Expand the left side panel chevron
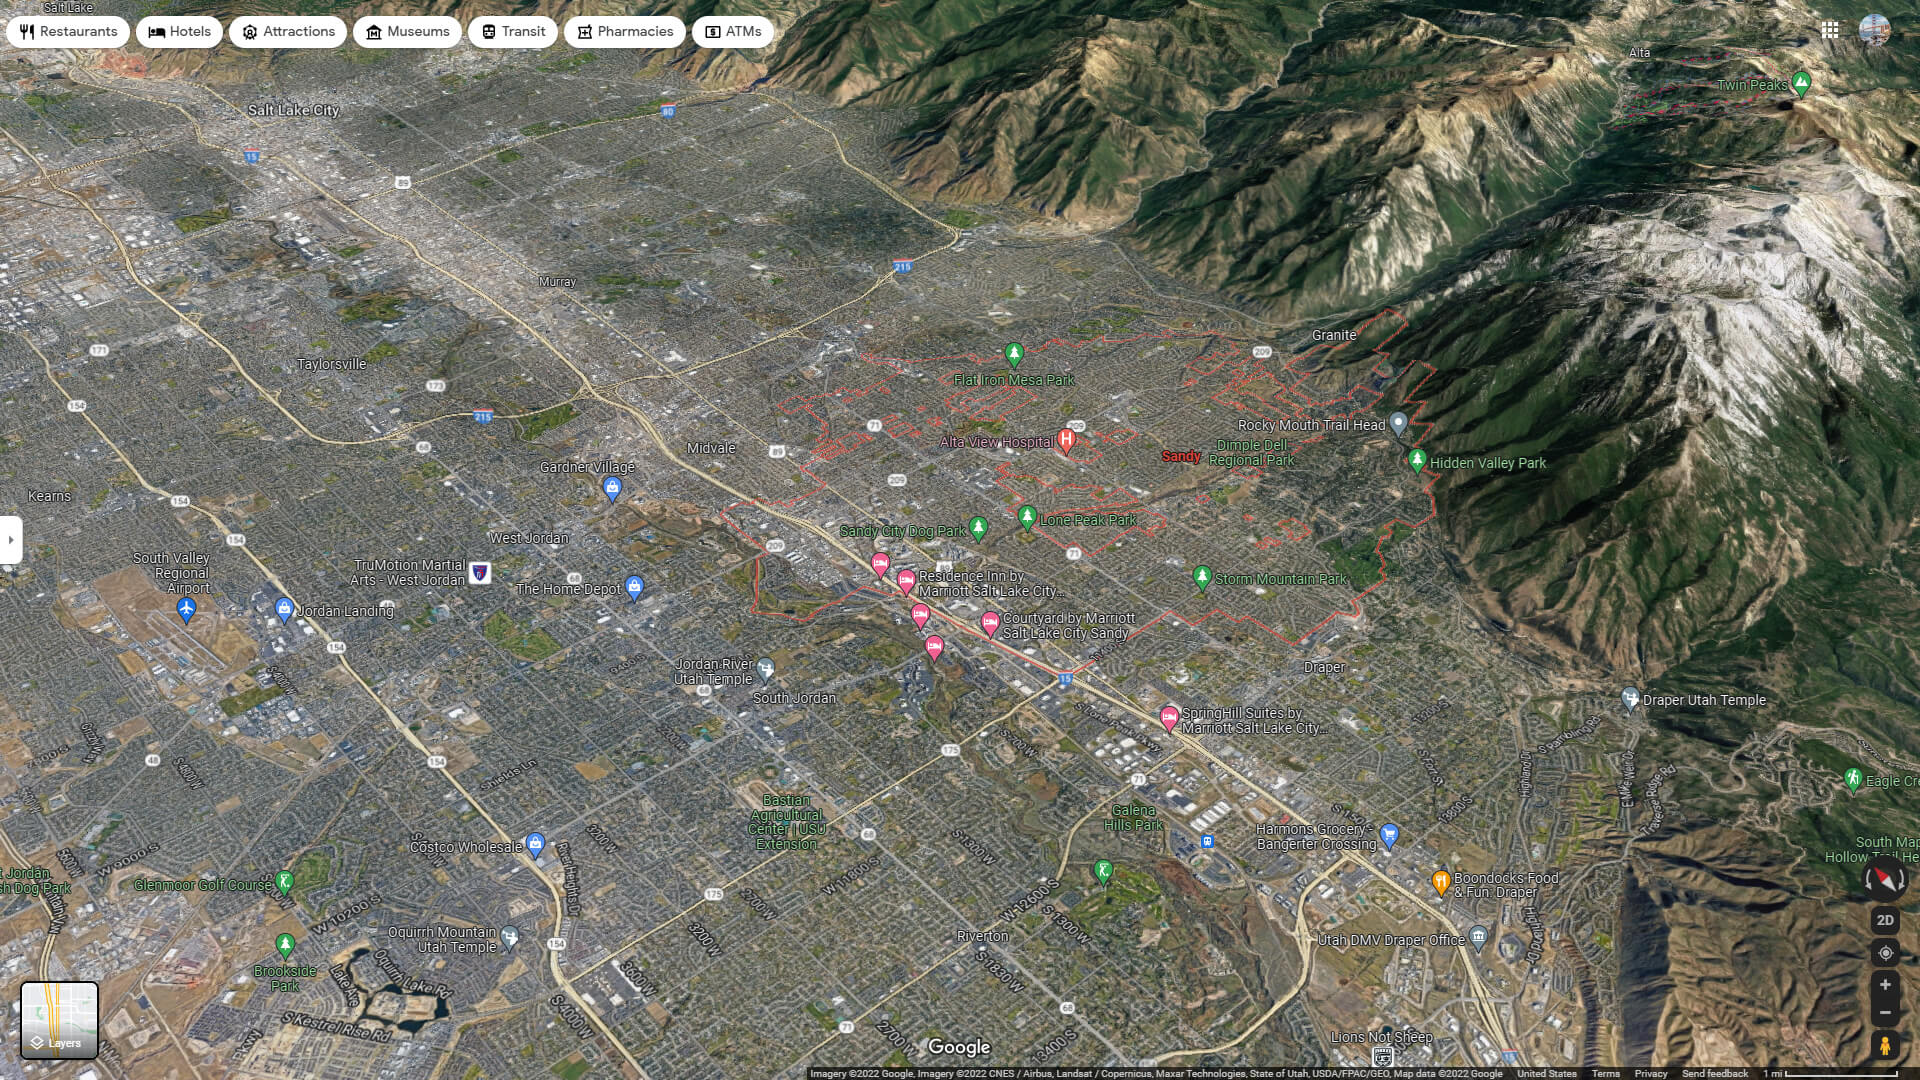 coord(10,540)
